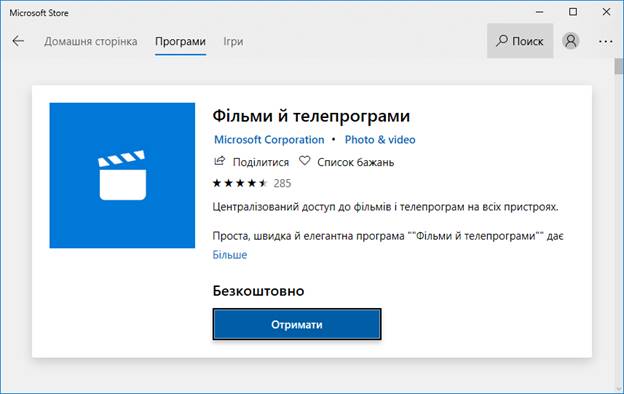Click the star rating icons
This screenshot has height=394, width=624.
(x=240, y=183)
